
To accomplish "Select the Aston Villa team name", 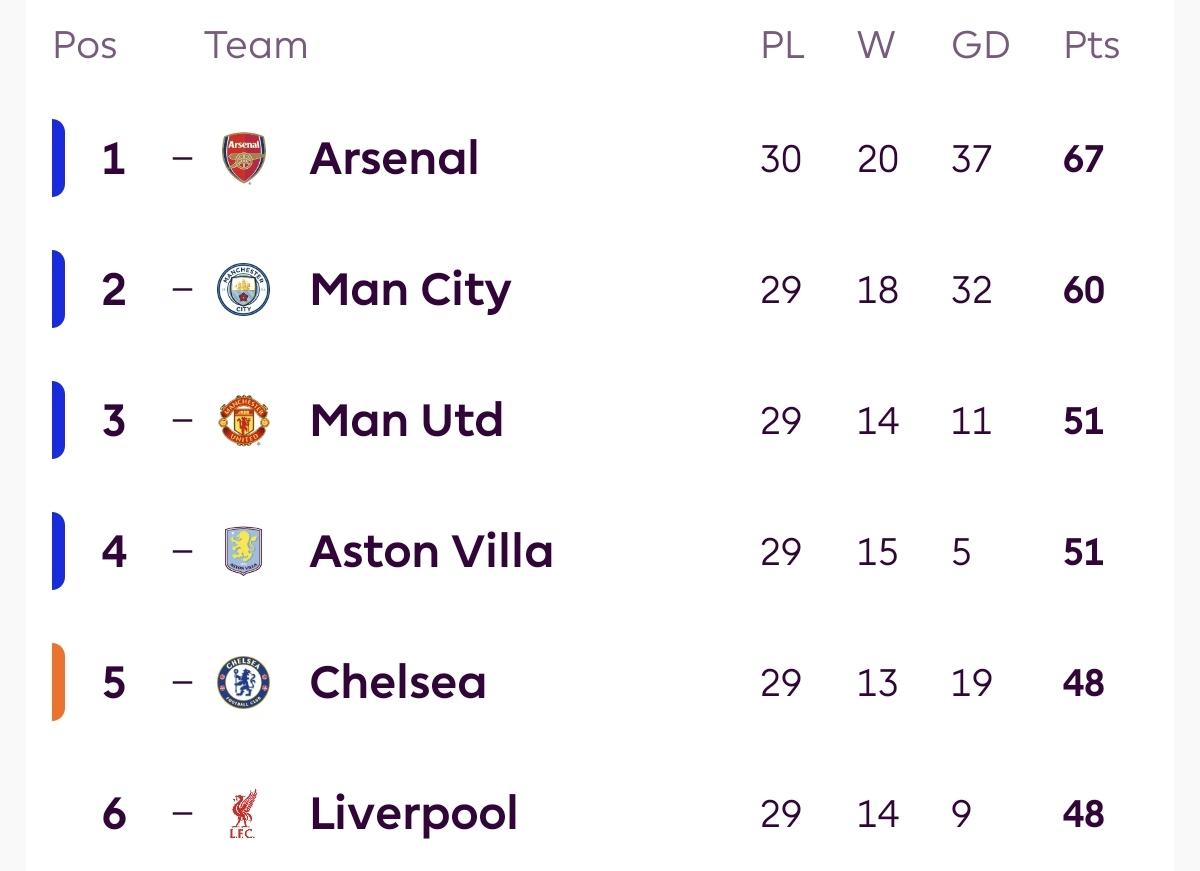I will pos(431,552).
